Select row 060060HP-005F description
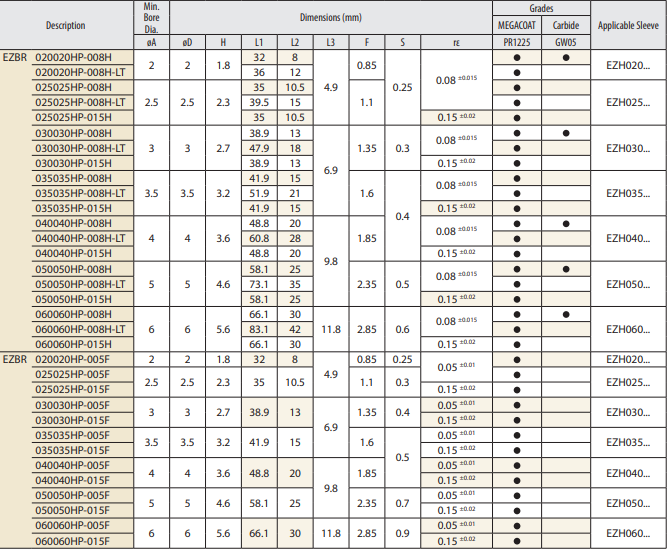Viewport: 669px width, 551px height. pos(72,525)
